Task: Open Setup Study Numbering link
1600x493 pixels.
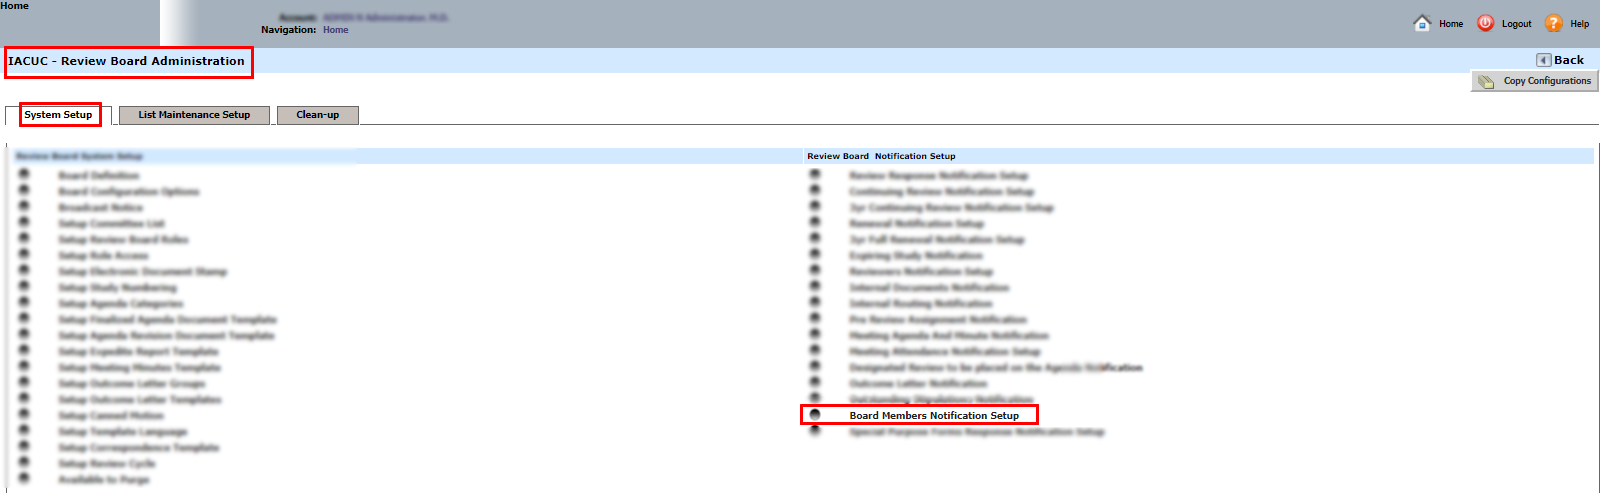Action: click(x=117, y=288)
